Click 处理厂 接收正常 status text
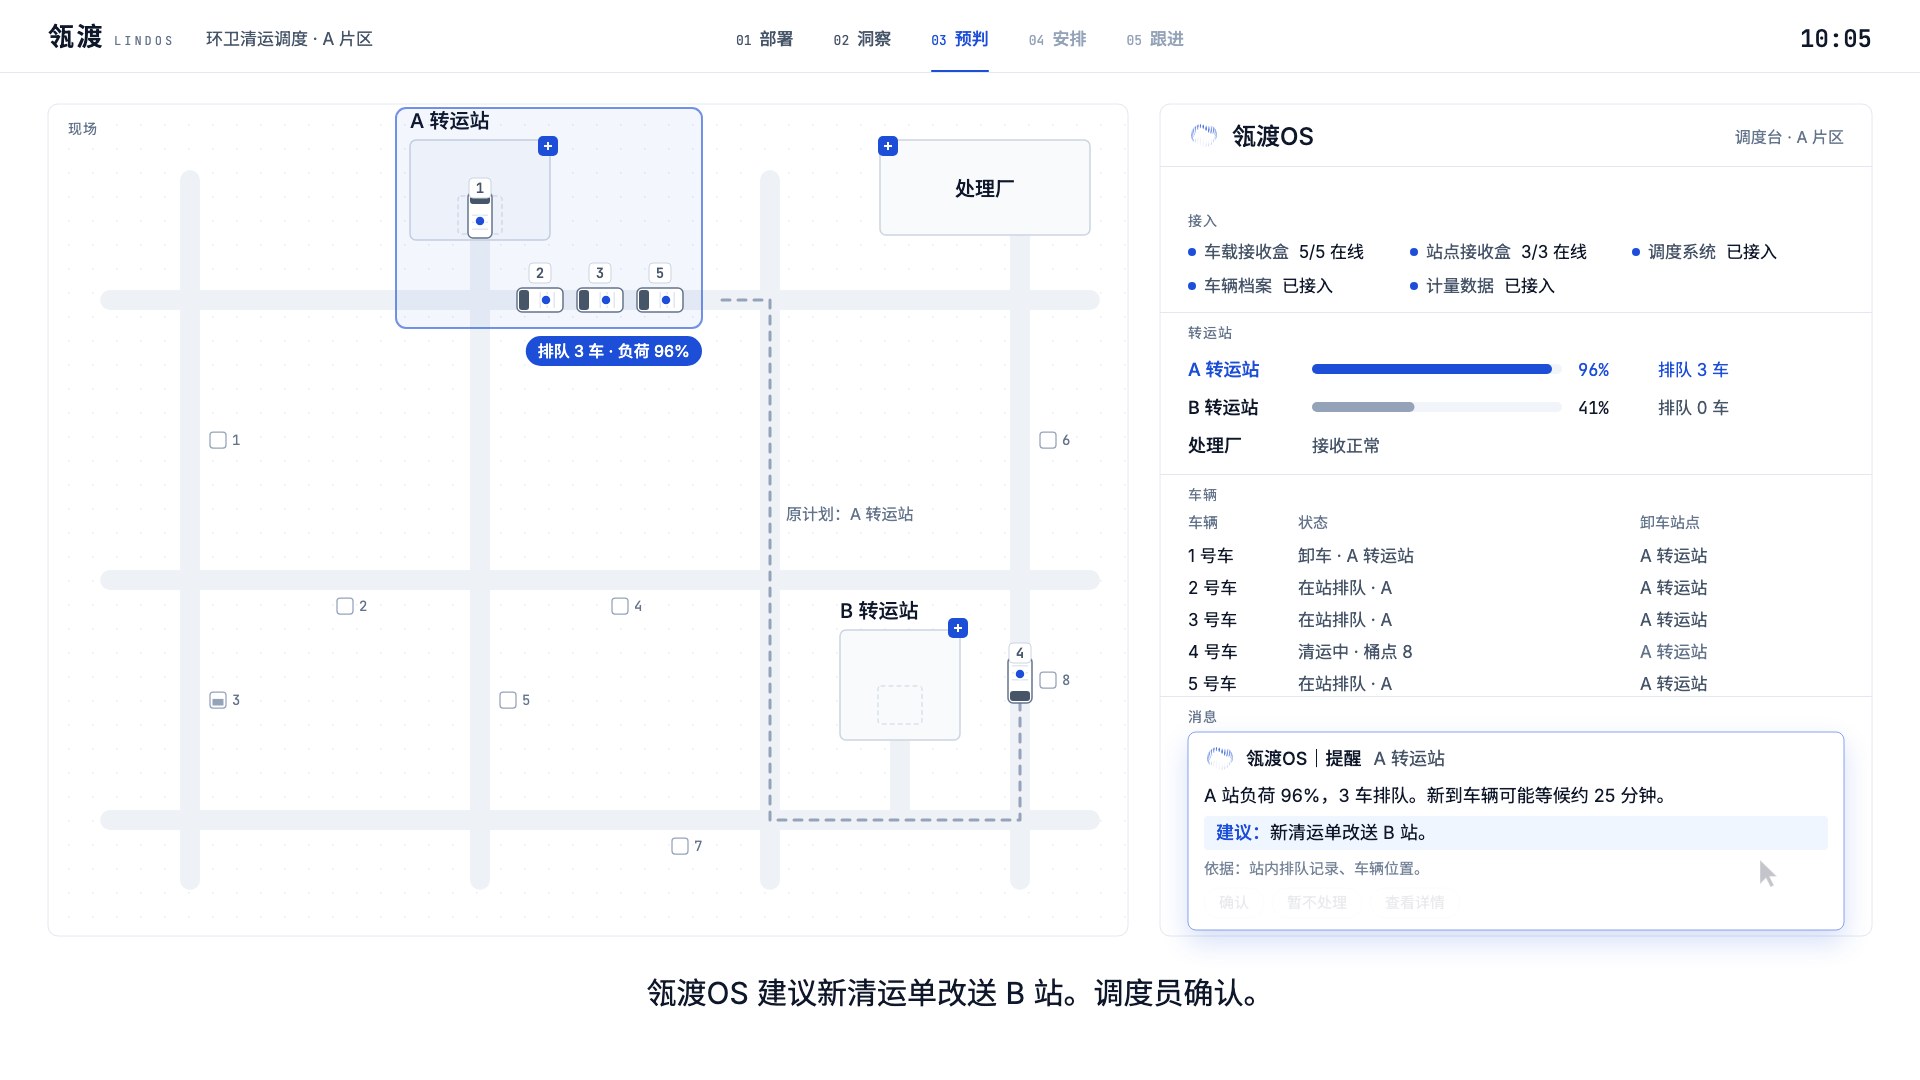This screenshot has height=1080, width=1920. 1346,446
